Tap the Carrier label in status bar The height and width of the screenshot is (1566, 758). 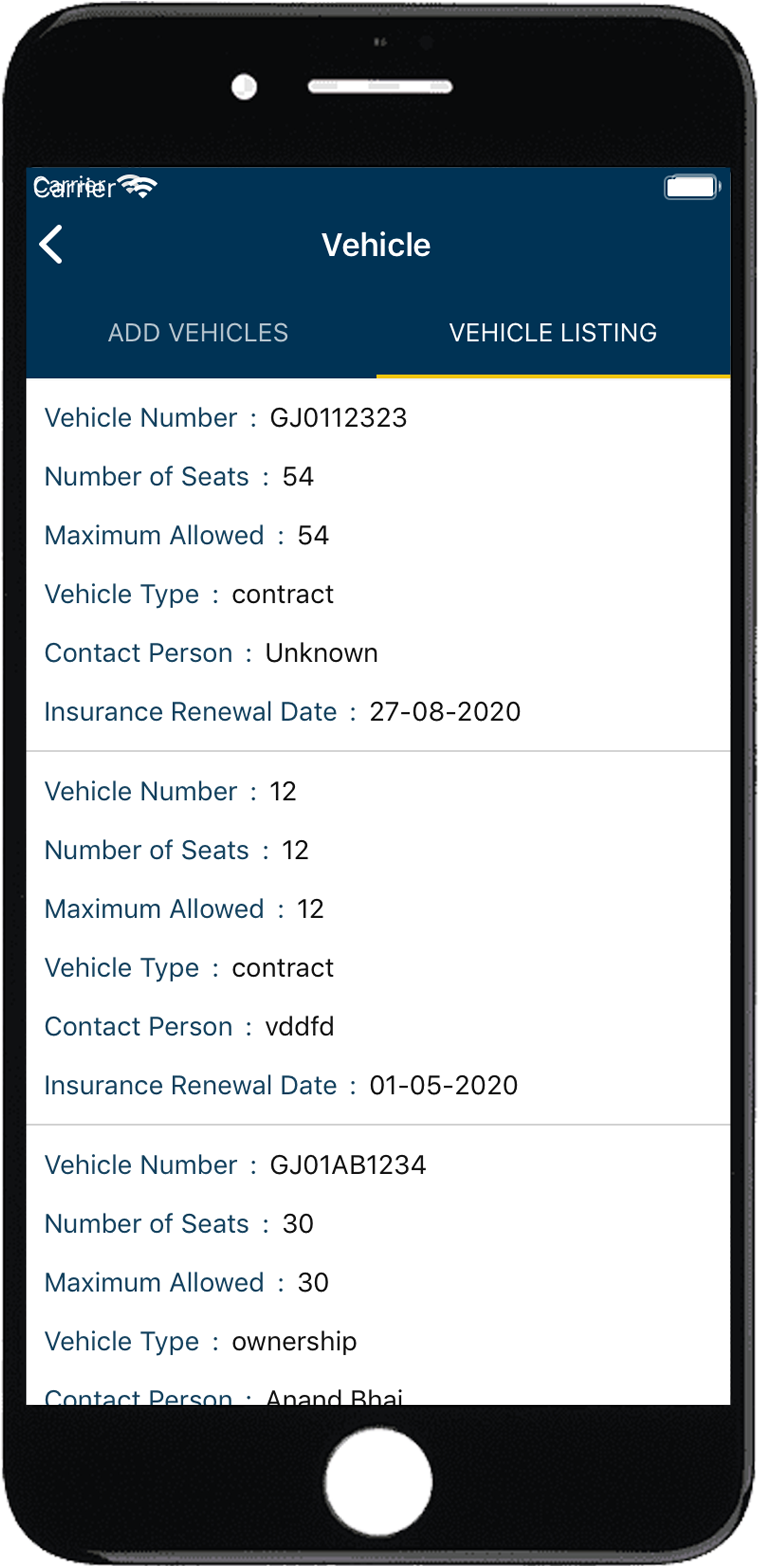pyautogui.click(x=74, y=187)
